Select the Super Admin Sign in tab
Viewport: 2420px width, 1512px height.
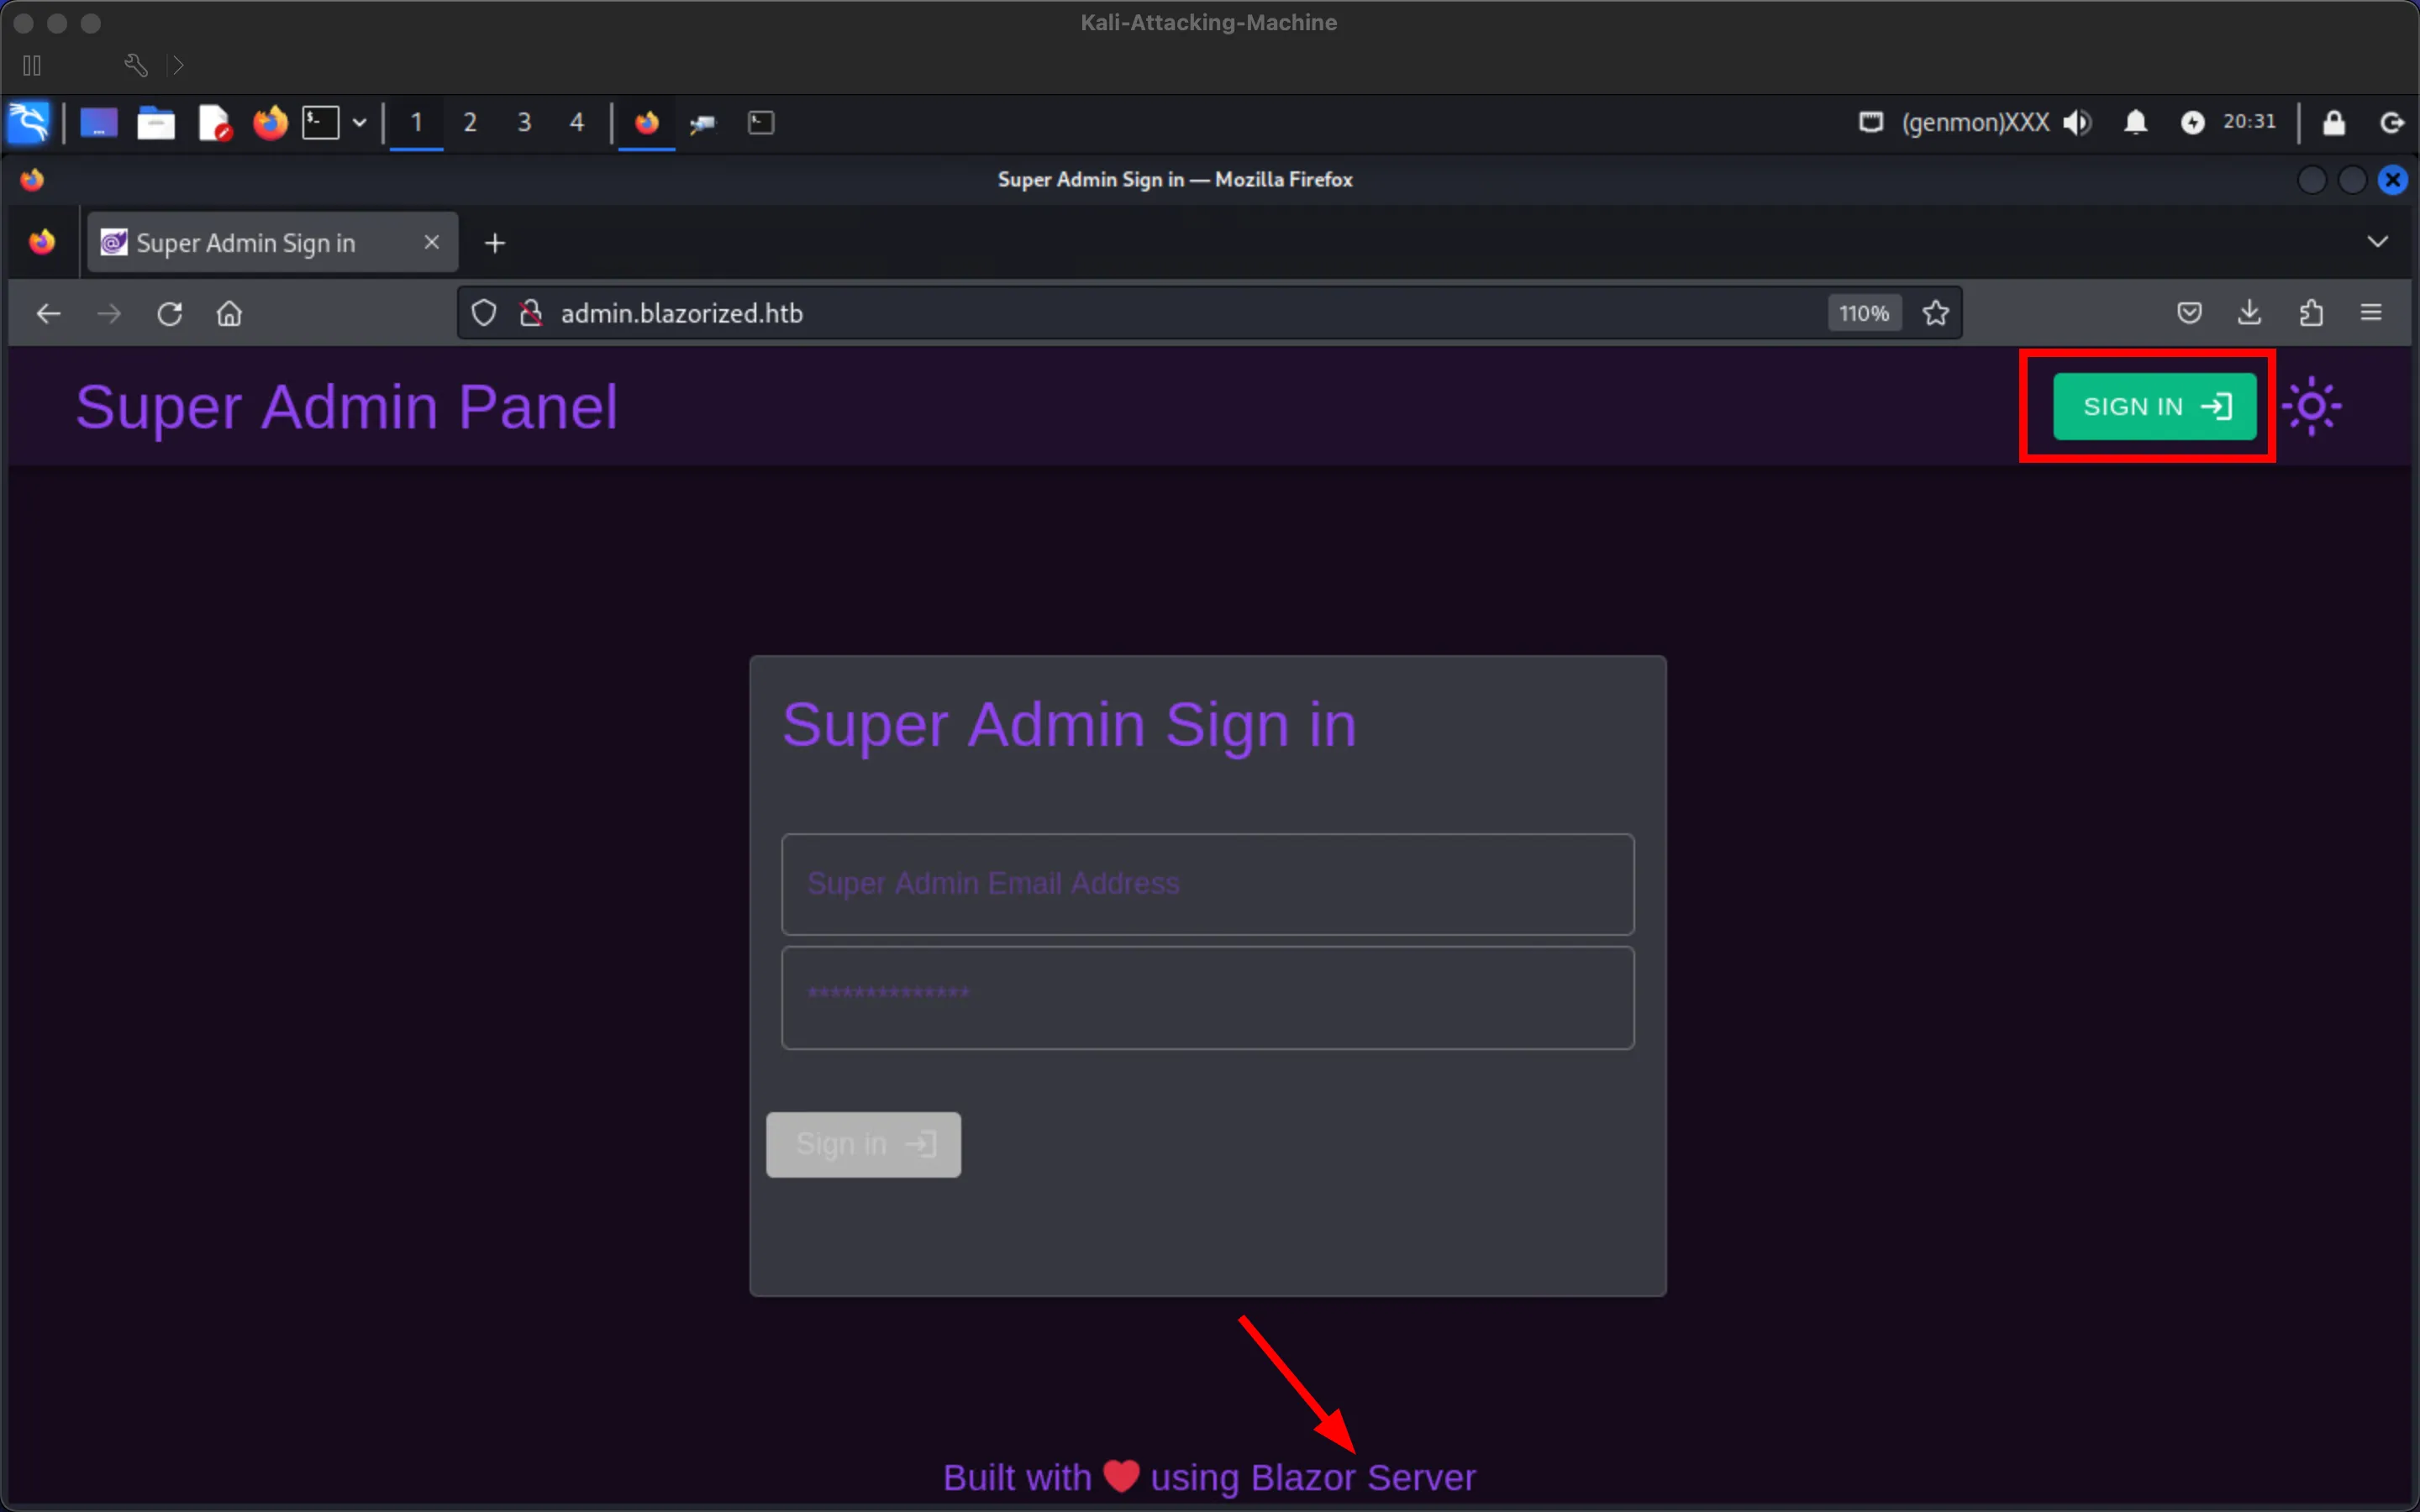272,242
